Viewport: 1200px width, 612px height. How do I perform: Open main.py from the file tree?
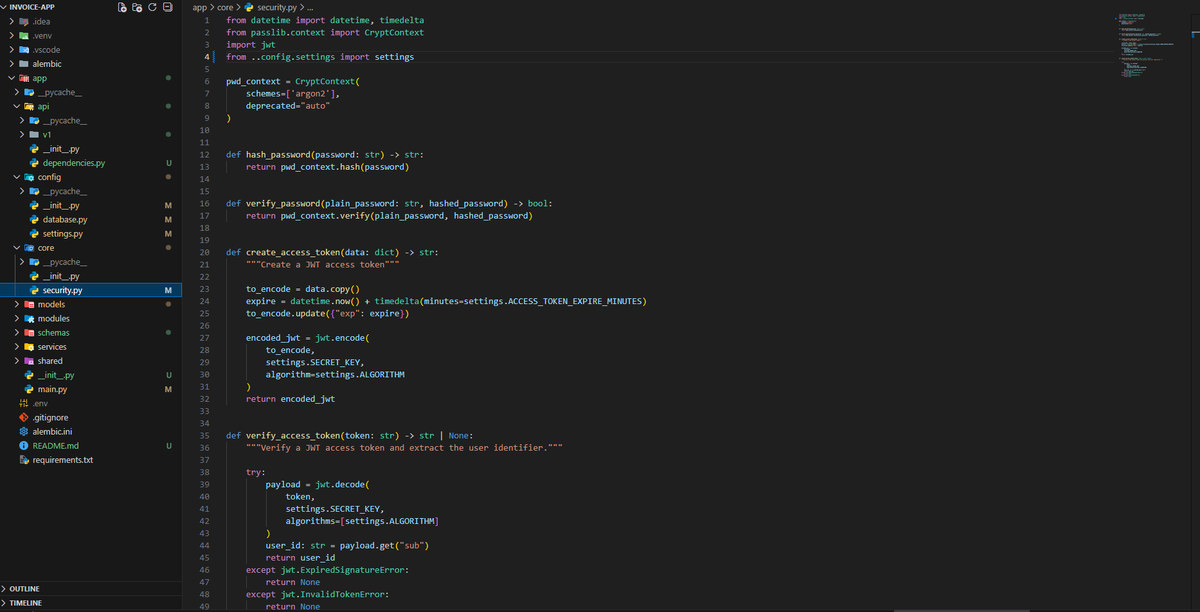click(x=50, y=389)
